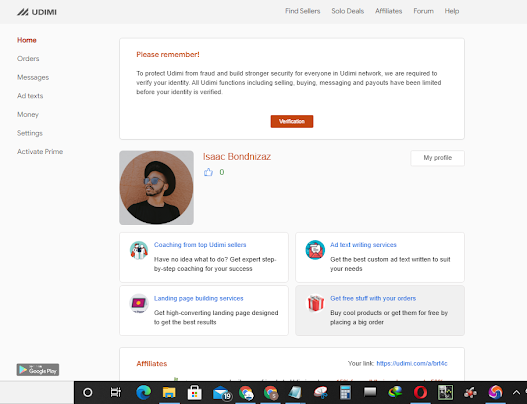527x404 pixels.
Task: Click the orange Verification button
Action: pos(292,121)
